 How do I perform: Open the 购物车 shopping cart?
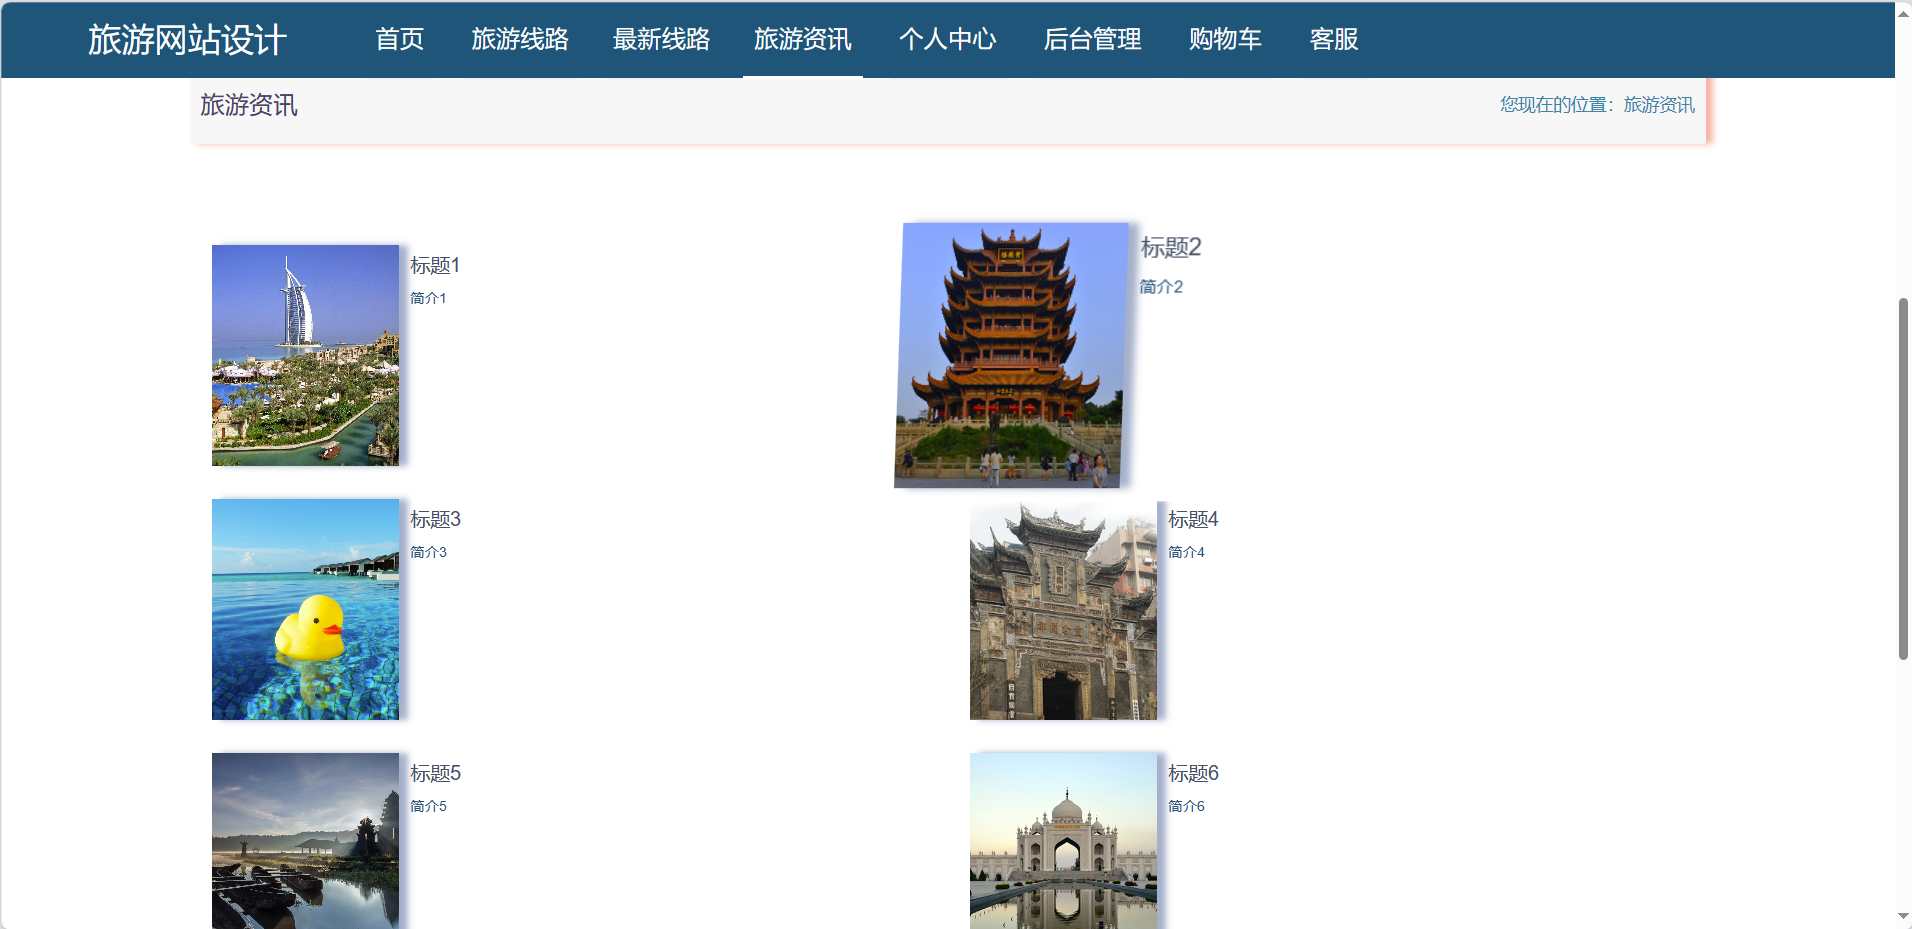coord(1225,40)
